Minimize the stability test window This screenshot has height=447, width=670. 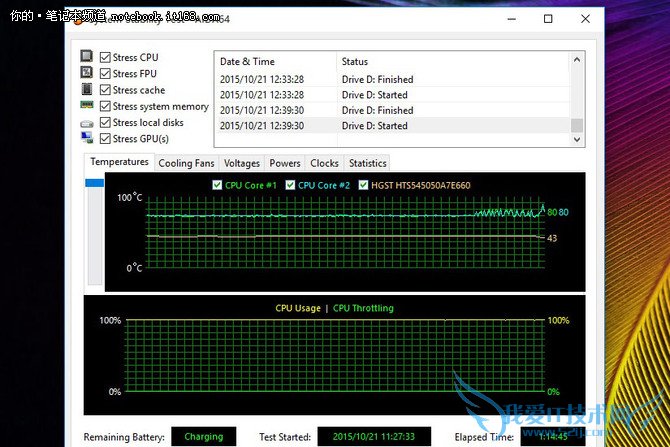pos(511,19)
